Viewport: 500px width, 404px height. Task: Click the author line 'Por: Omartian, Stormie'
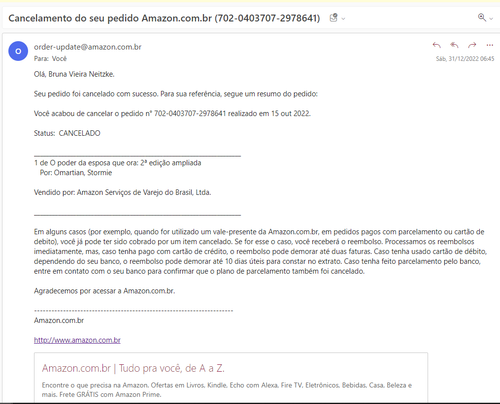[76, 173]
